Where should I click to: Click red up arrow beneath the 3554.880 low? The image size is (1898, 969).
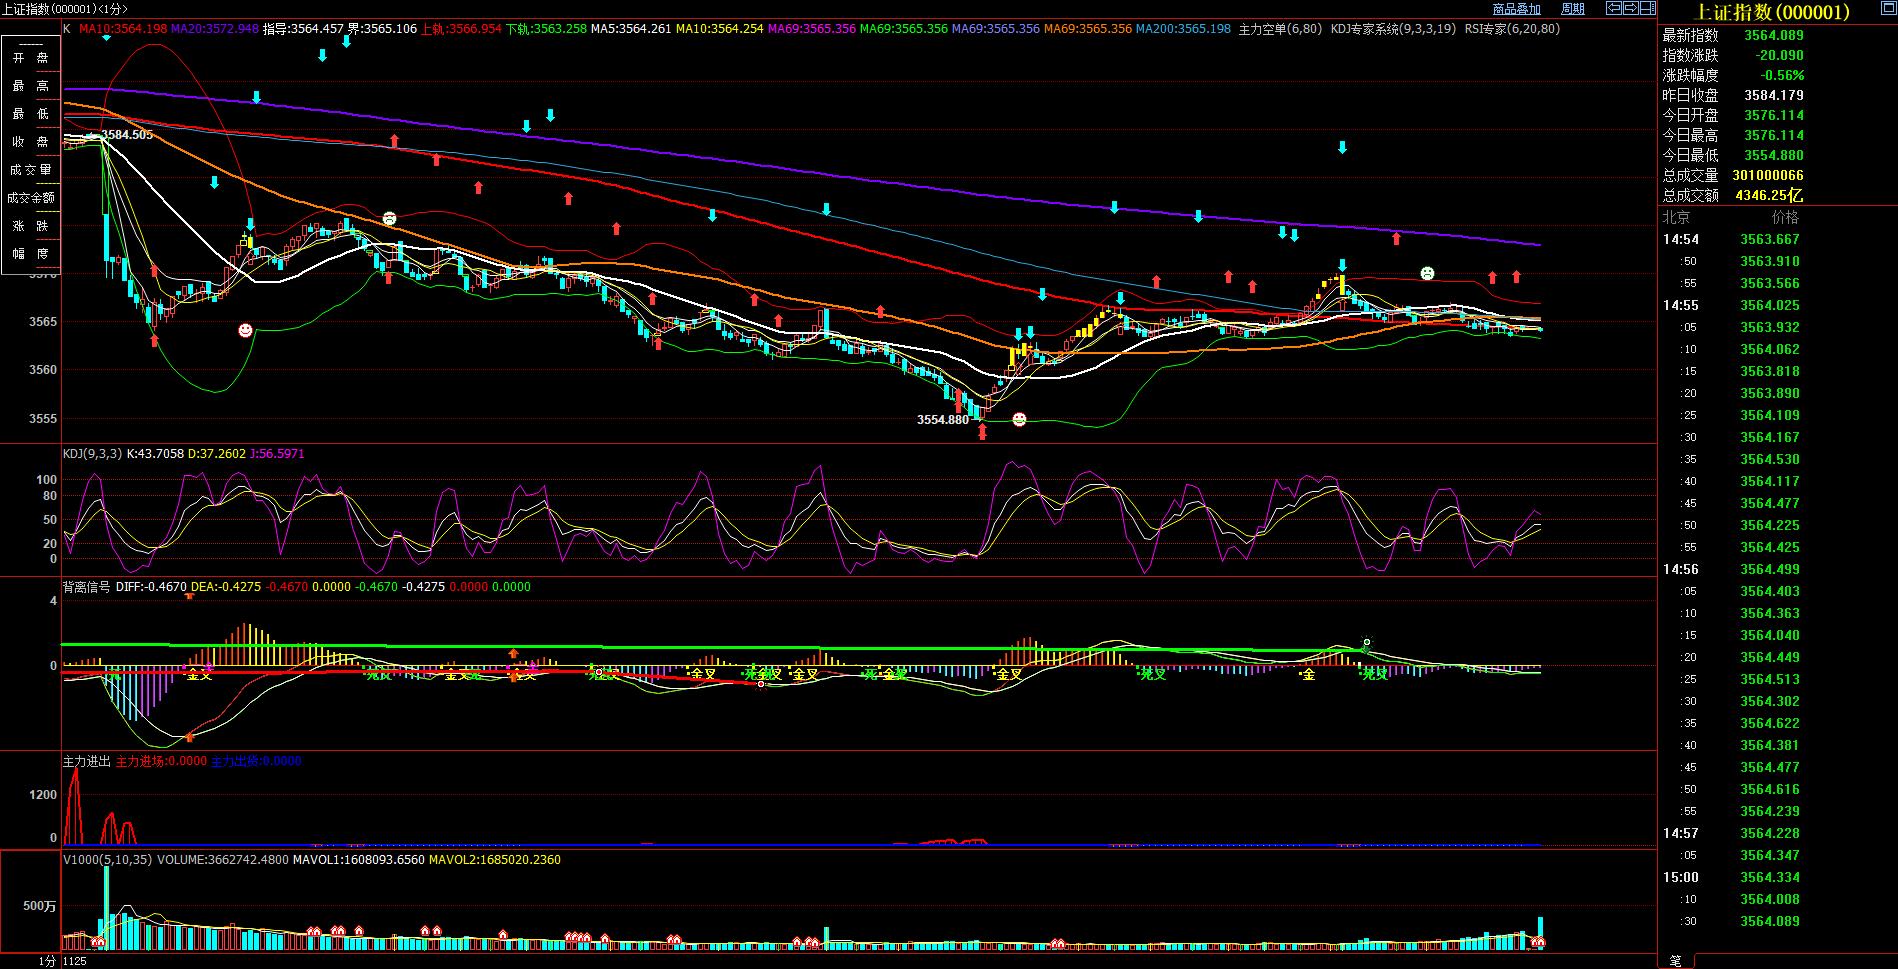(x=982, y=432)
